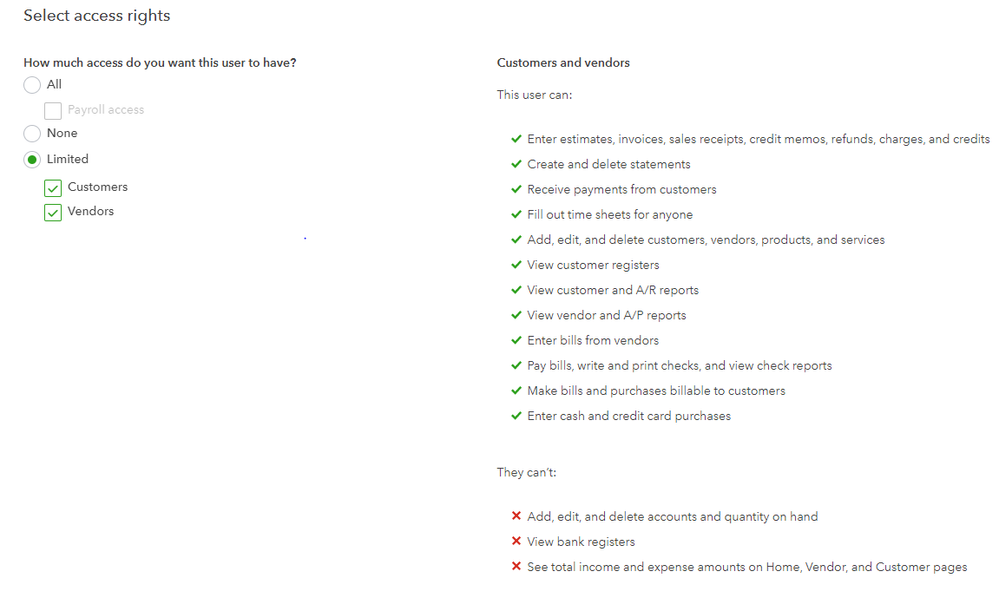Click red X beside View bank registers
999x591 pixels.
516,542
